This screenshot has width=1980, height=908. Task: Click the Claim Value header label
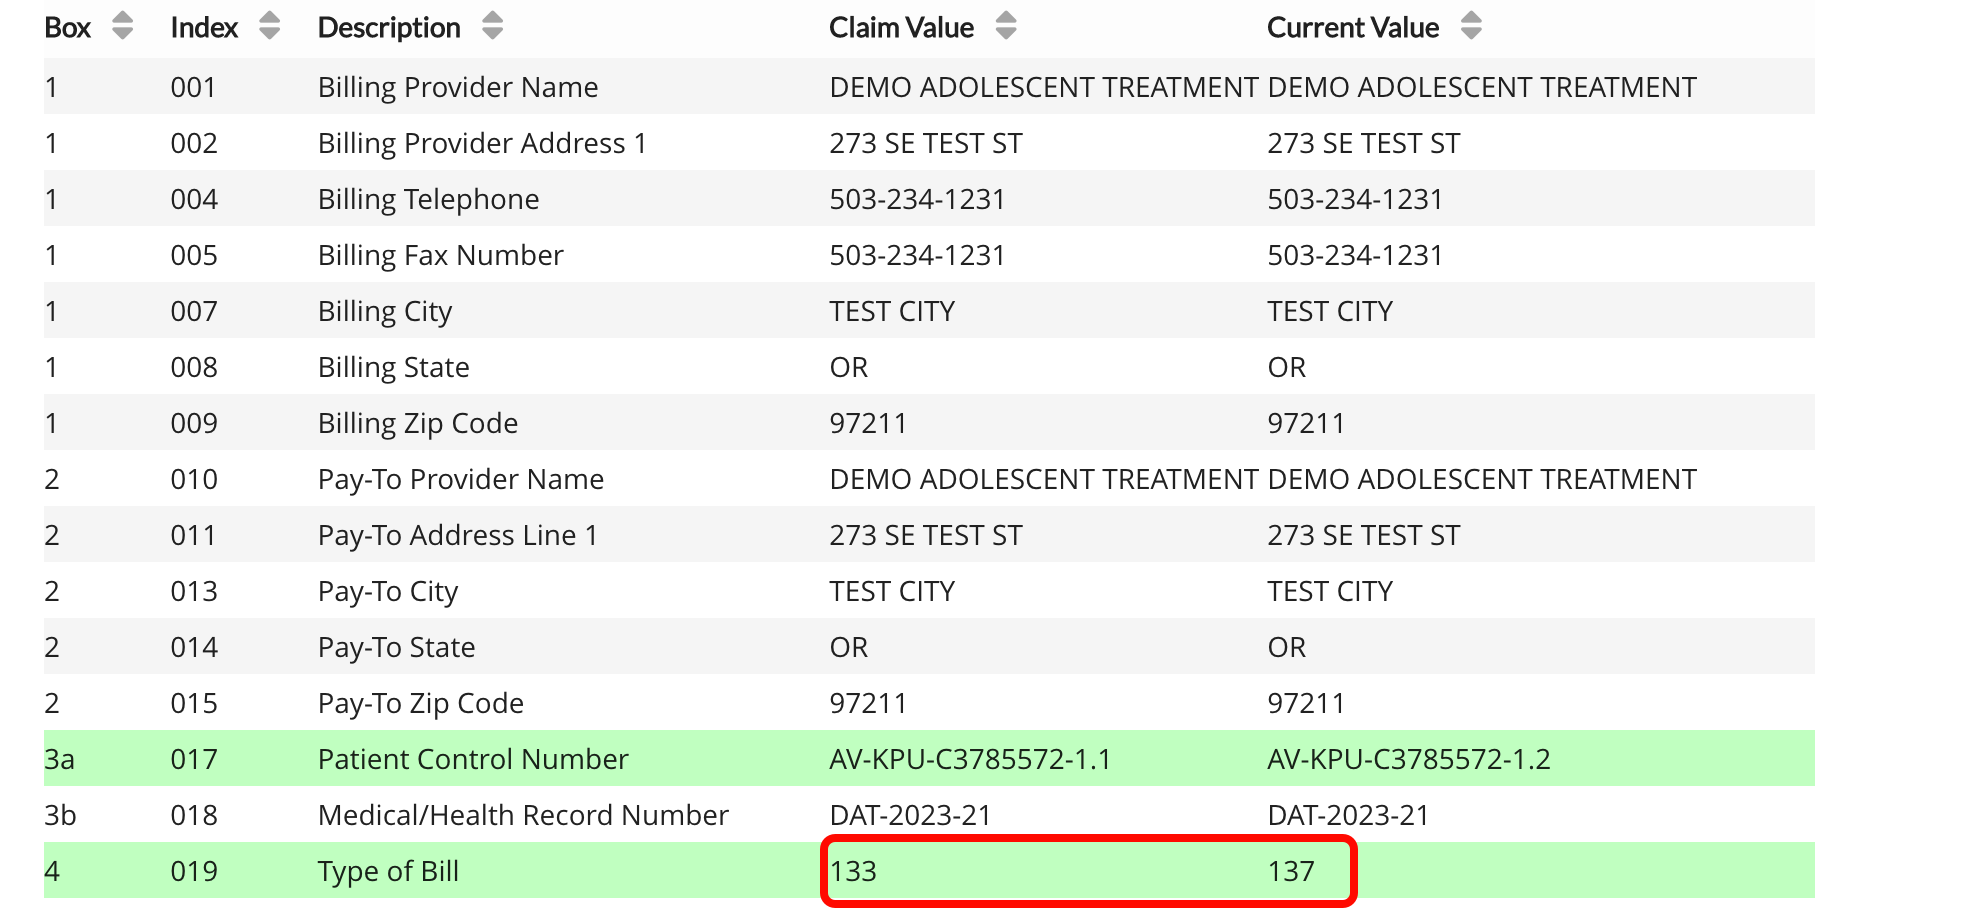[901, 28]
